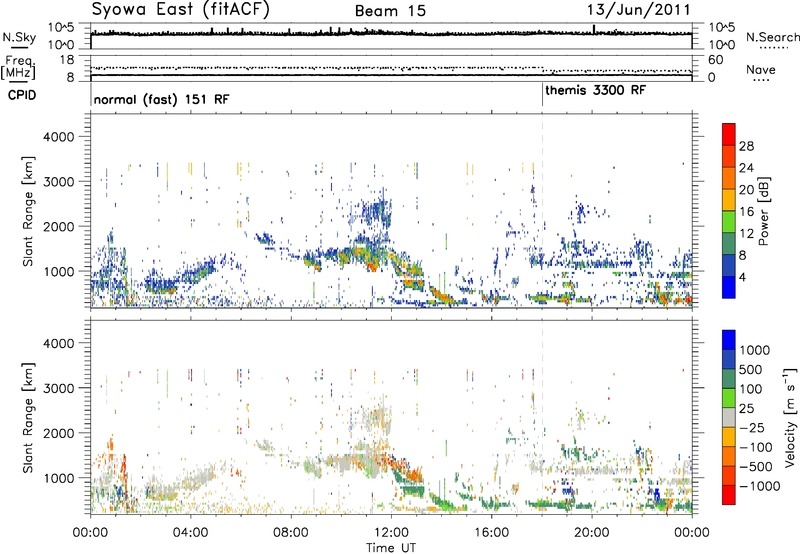This screenshot has width=800, height=554.
Task: Click the "Nave" legend label
Action: pos(761,69)
